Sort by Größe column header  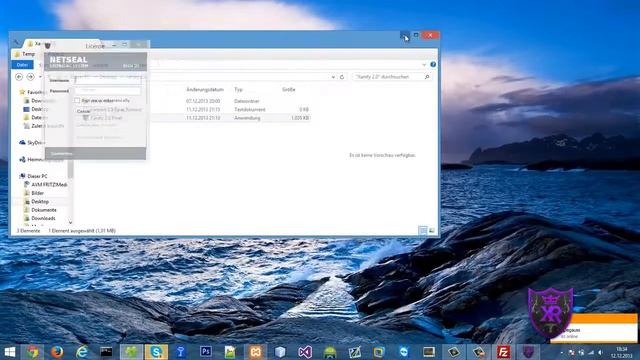[289, 89]
